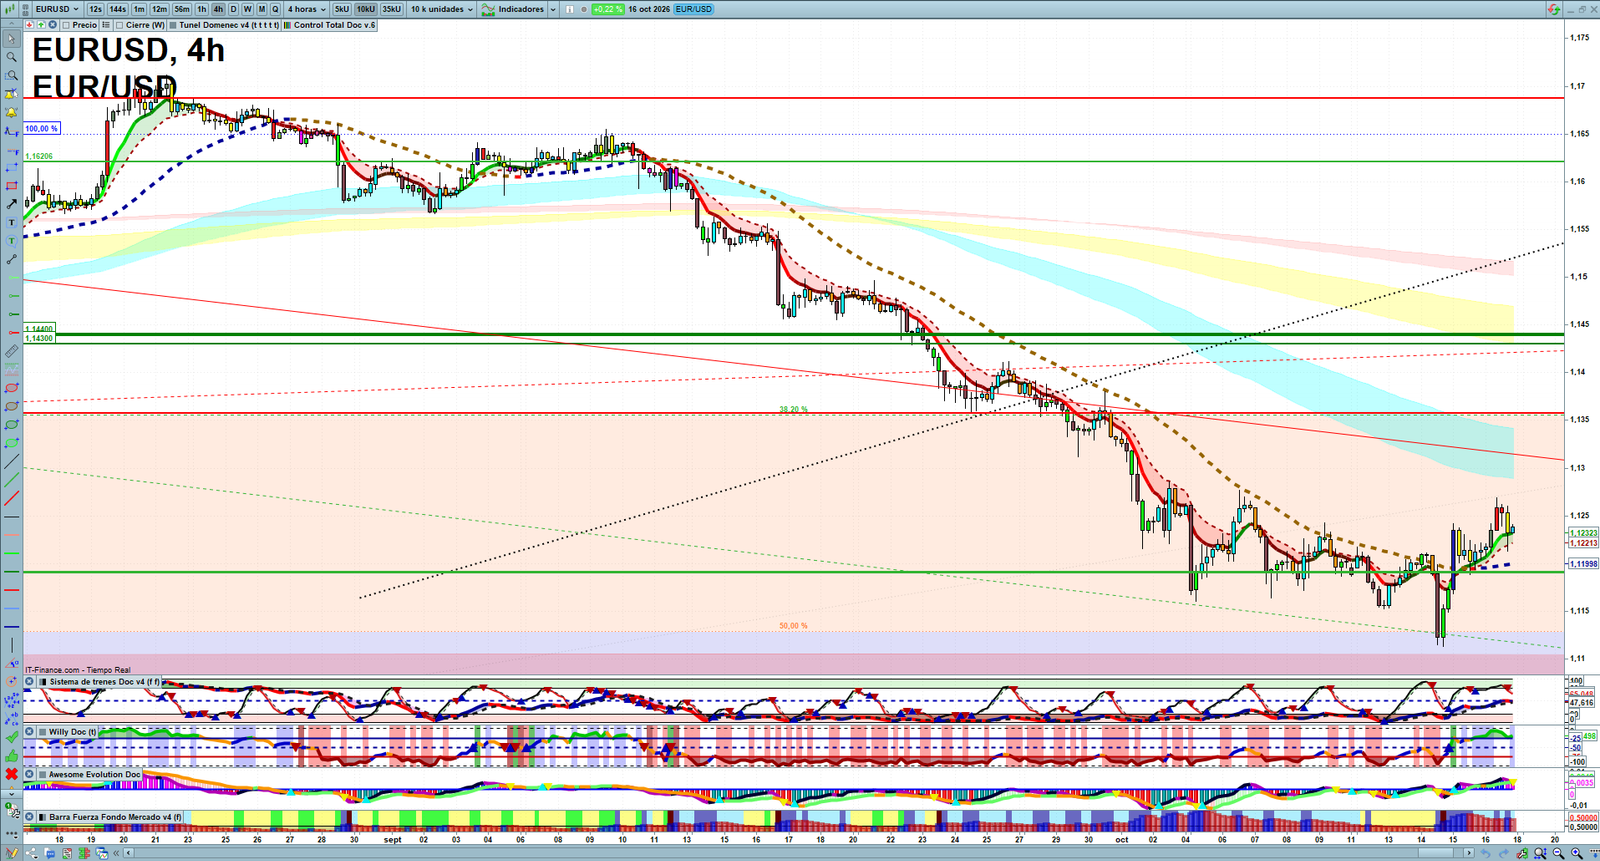Toggle the Cierre (W) checkbox

[119, 25]
